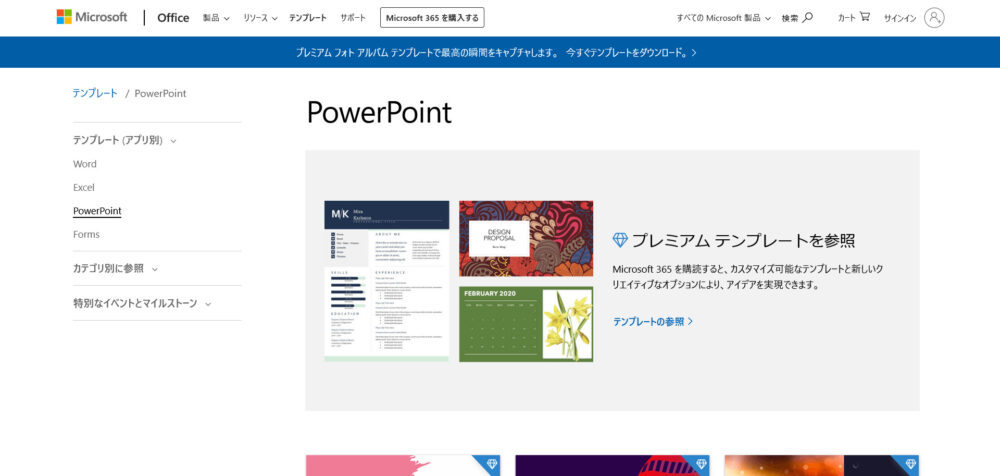Expand the リソース dropdown menu

point(260,18)
